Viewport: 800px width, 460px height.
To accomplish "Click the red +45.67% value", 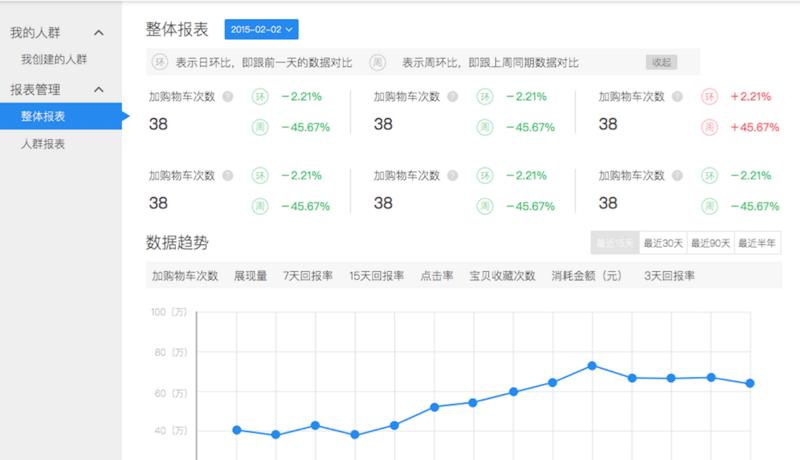I will click(755, 127).
